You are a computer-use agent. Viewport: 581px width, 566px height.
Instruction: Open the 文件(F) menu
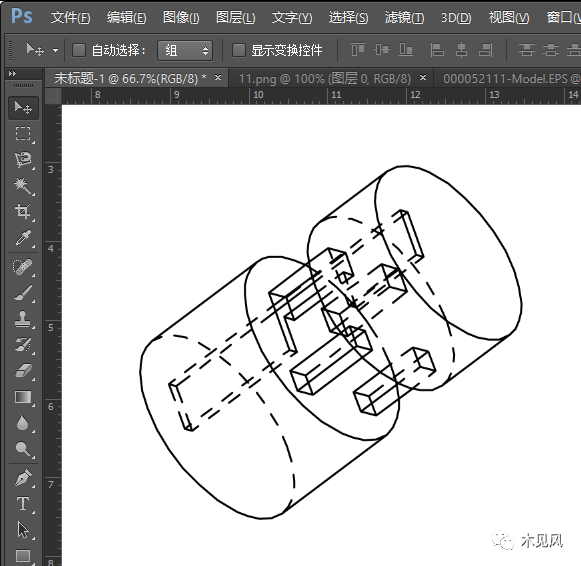pyautogui.click(x=70, y=17)
